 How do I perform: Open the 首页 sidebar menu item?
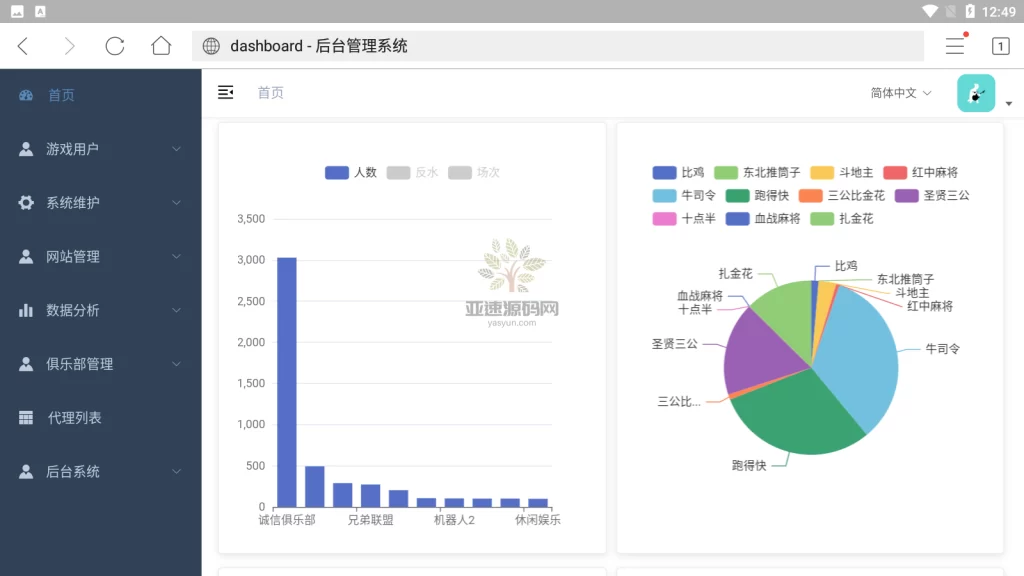click(x=60, y=95)
